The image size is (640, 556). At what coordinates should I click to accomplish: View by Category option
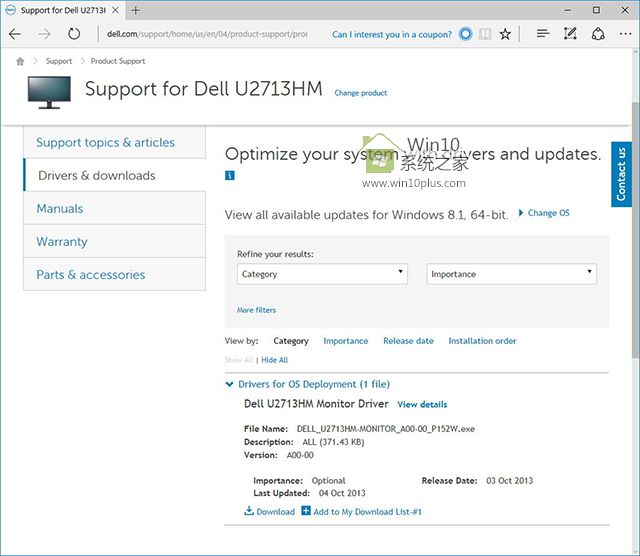(x=291, y=341)
